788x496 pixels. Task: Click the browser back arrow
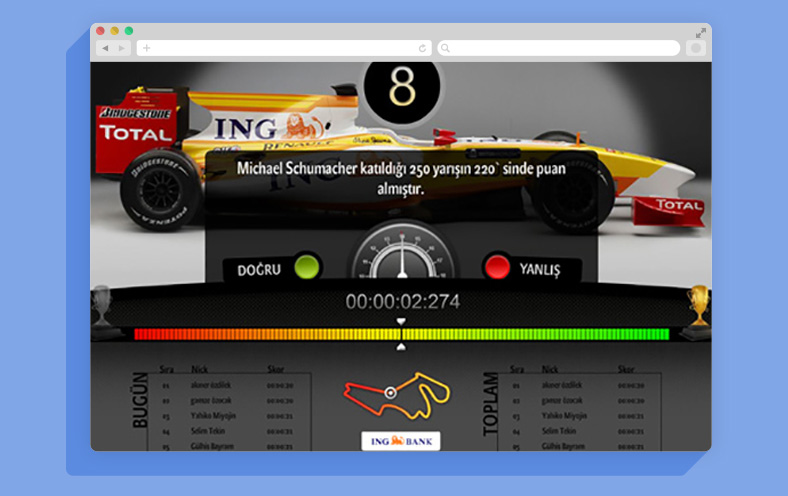click(x=103, y=48)
